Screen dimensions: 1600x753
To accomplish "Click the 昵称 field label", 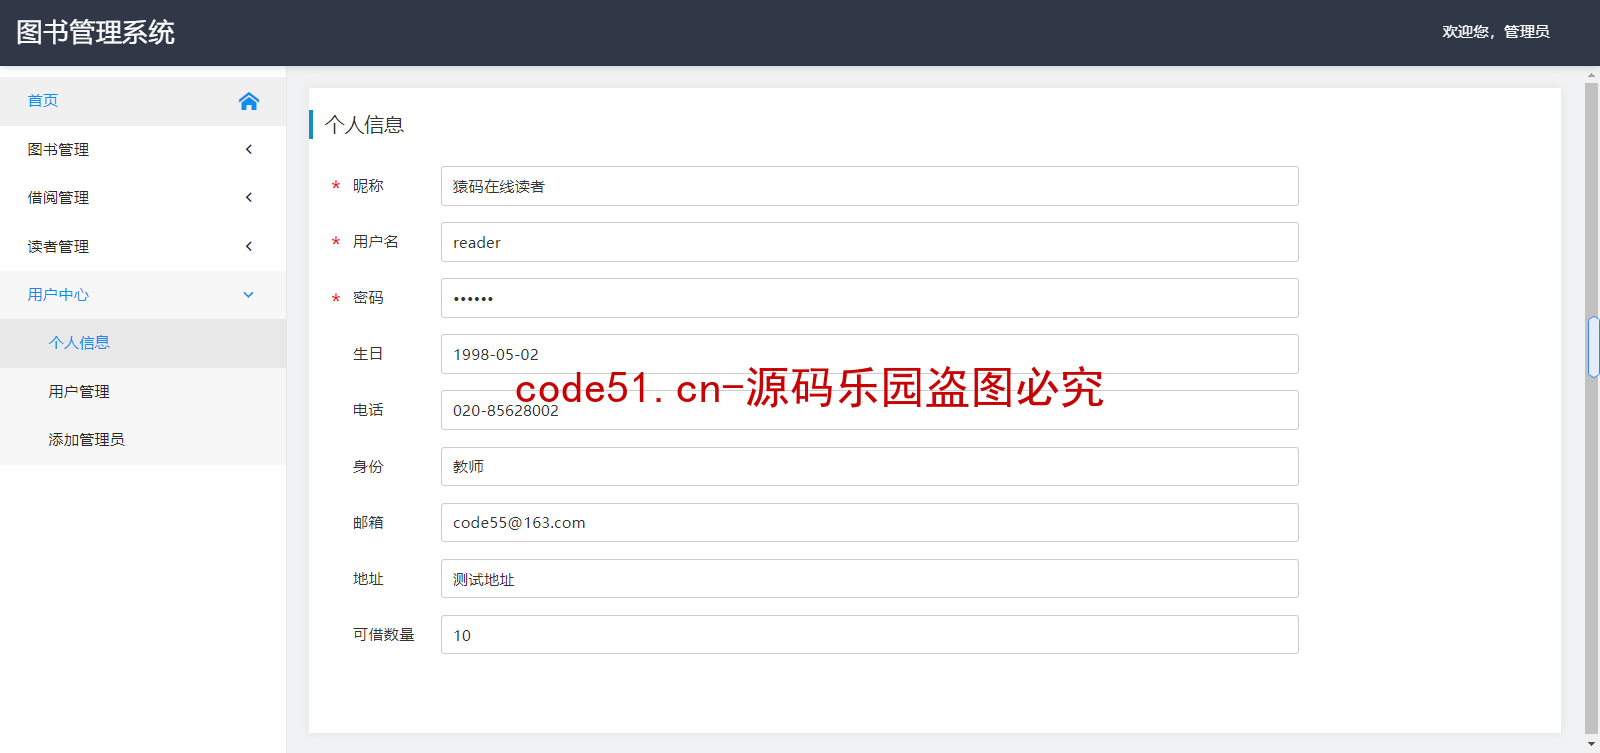I will 368,186.
